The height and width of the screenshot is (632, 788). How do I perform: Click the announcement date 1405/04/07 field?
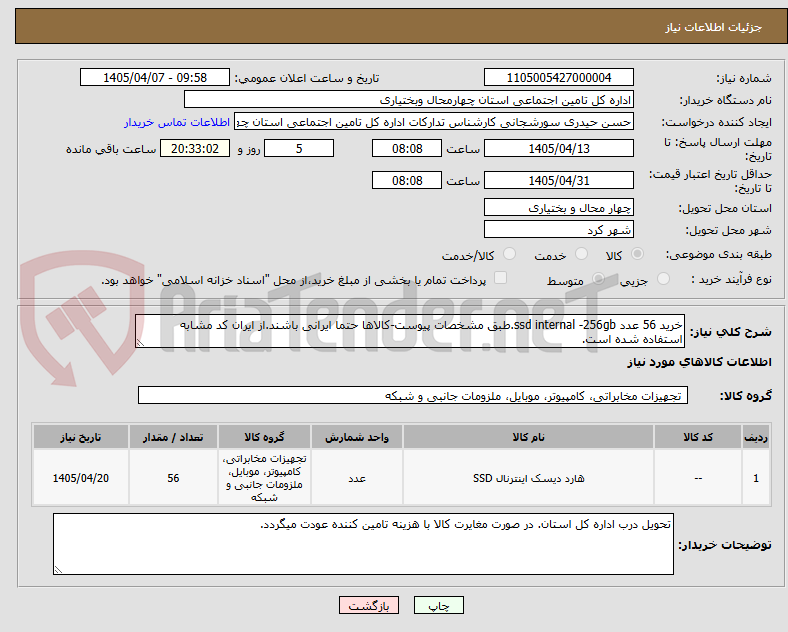pyautogui.click(x=155, y=77)
